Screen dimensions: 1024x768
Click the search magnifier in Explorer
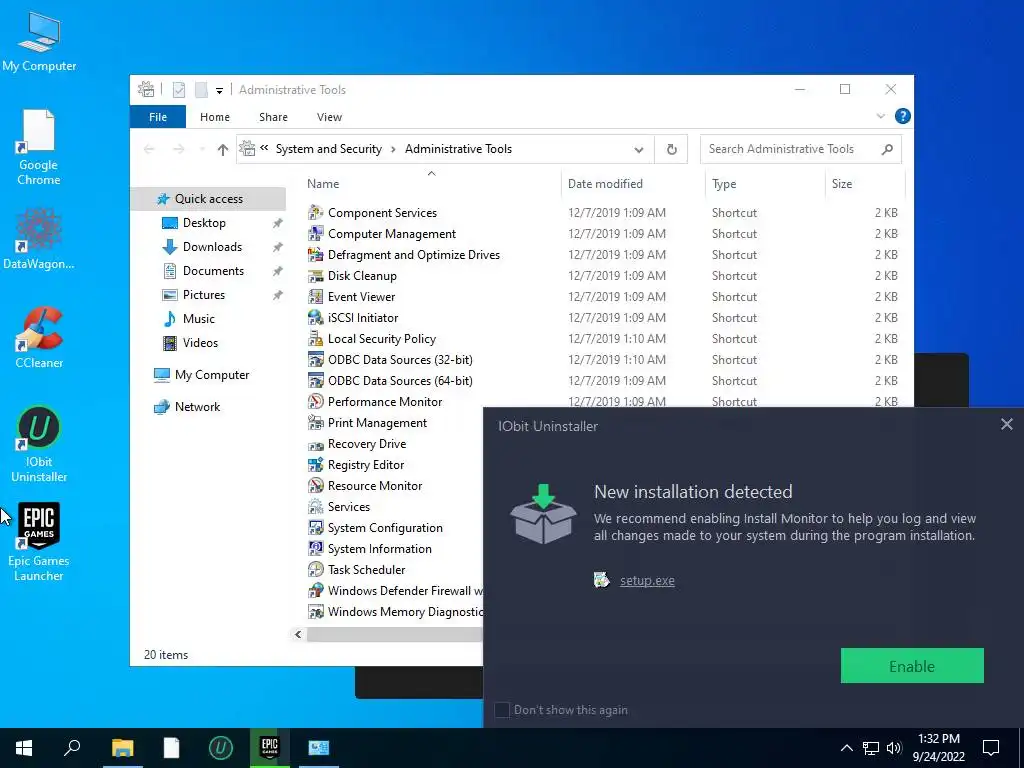point(887,149)
